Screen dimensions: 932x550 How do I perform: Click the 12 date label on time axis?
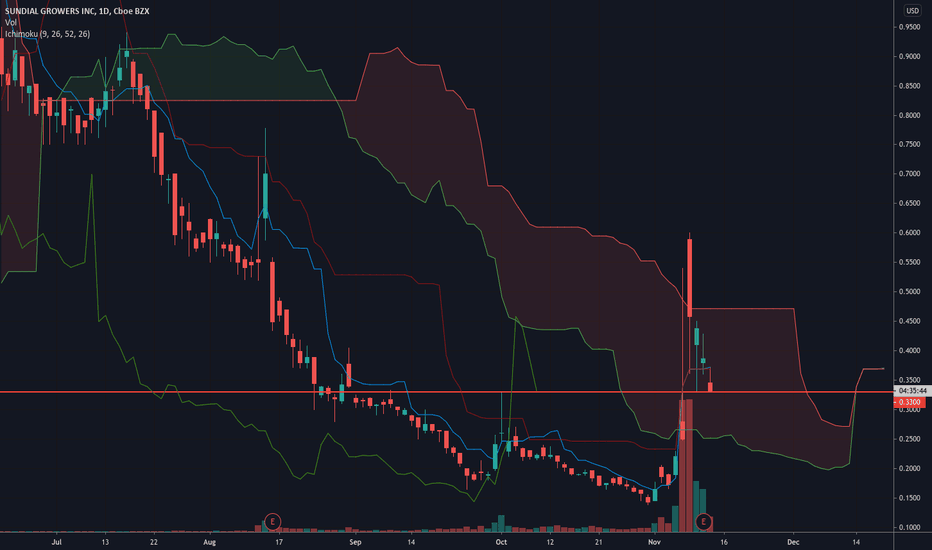click(x=550, y=542)
